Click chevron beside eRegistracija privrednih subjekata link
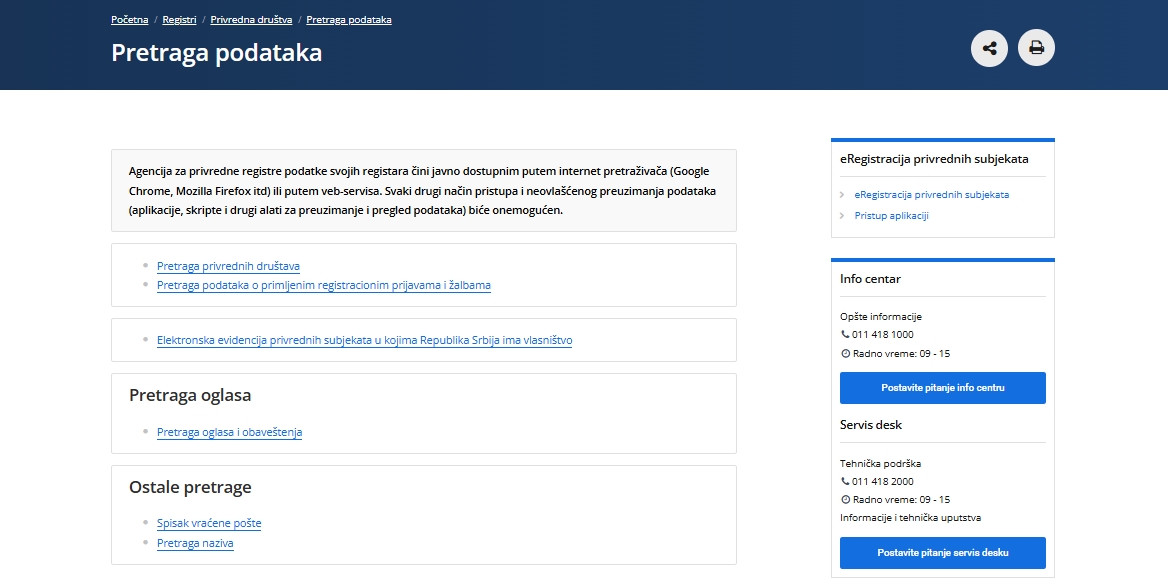 click(843, 195)
